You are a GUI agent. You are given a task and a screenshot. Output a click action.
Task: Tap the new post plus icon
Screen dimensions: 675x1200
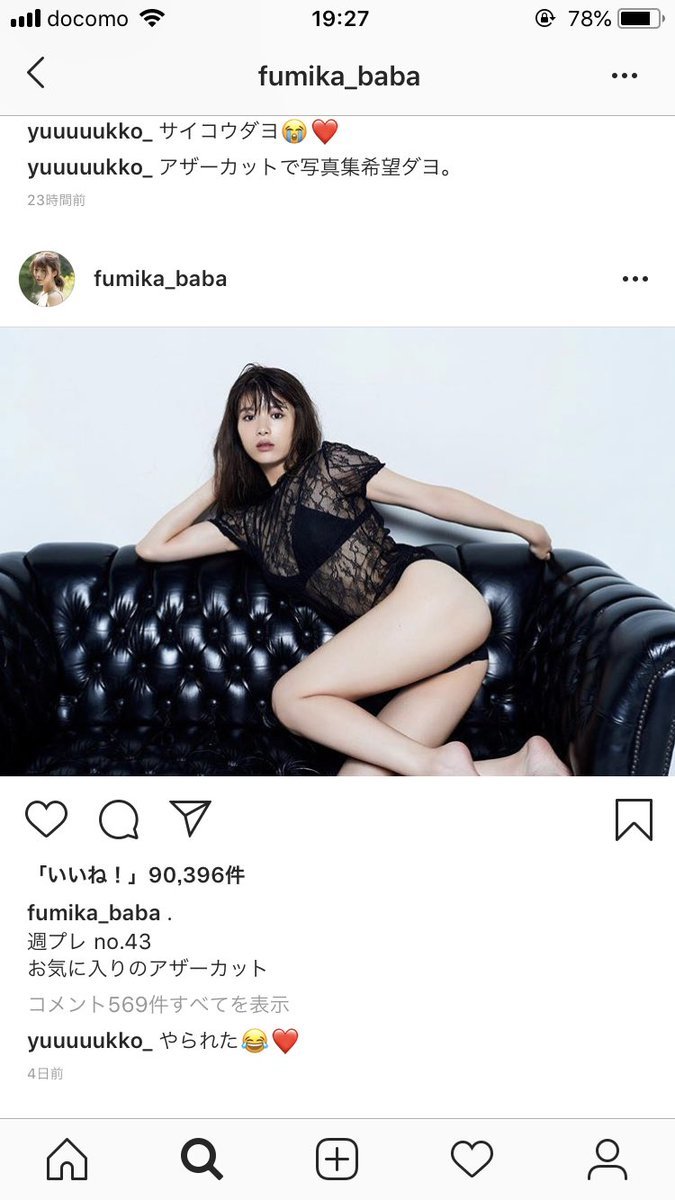337,1160
